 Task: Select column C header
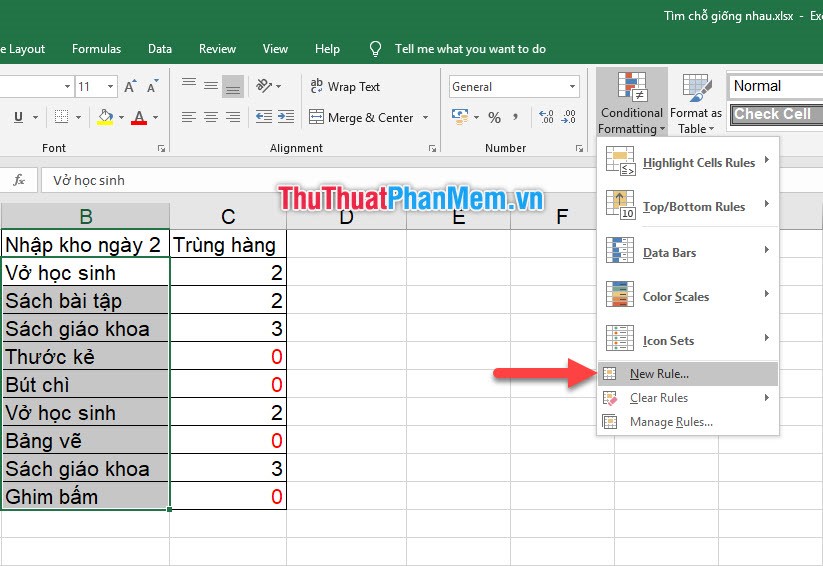point(228,216)
